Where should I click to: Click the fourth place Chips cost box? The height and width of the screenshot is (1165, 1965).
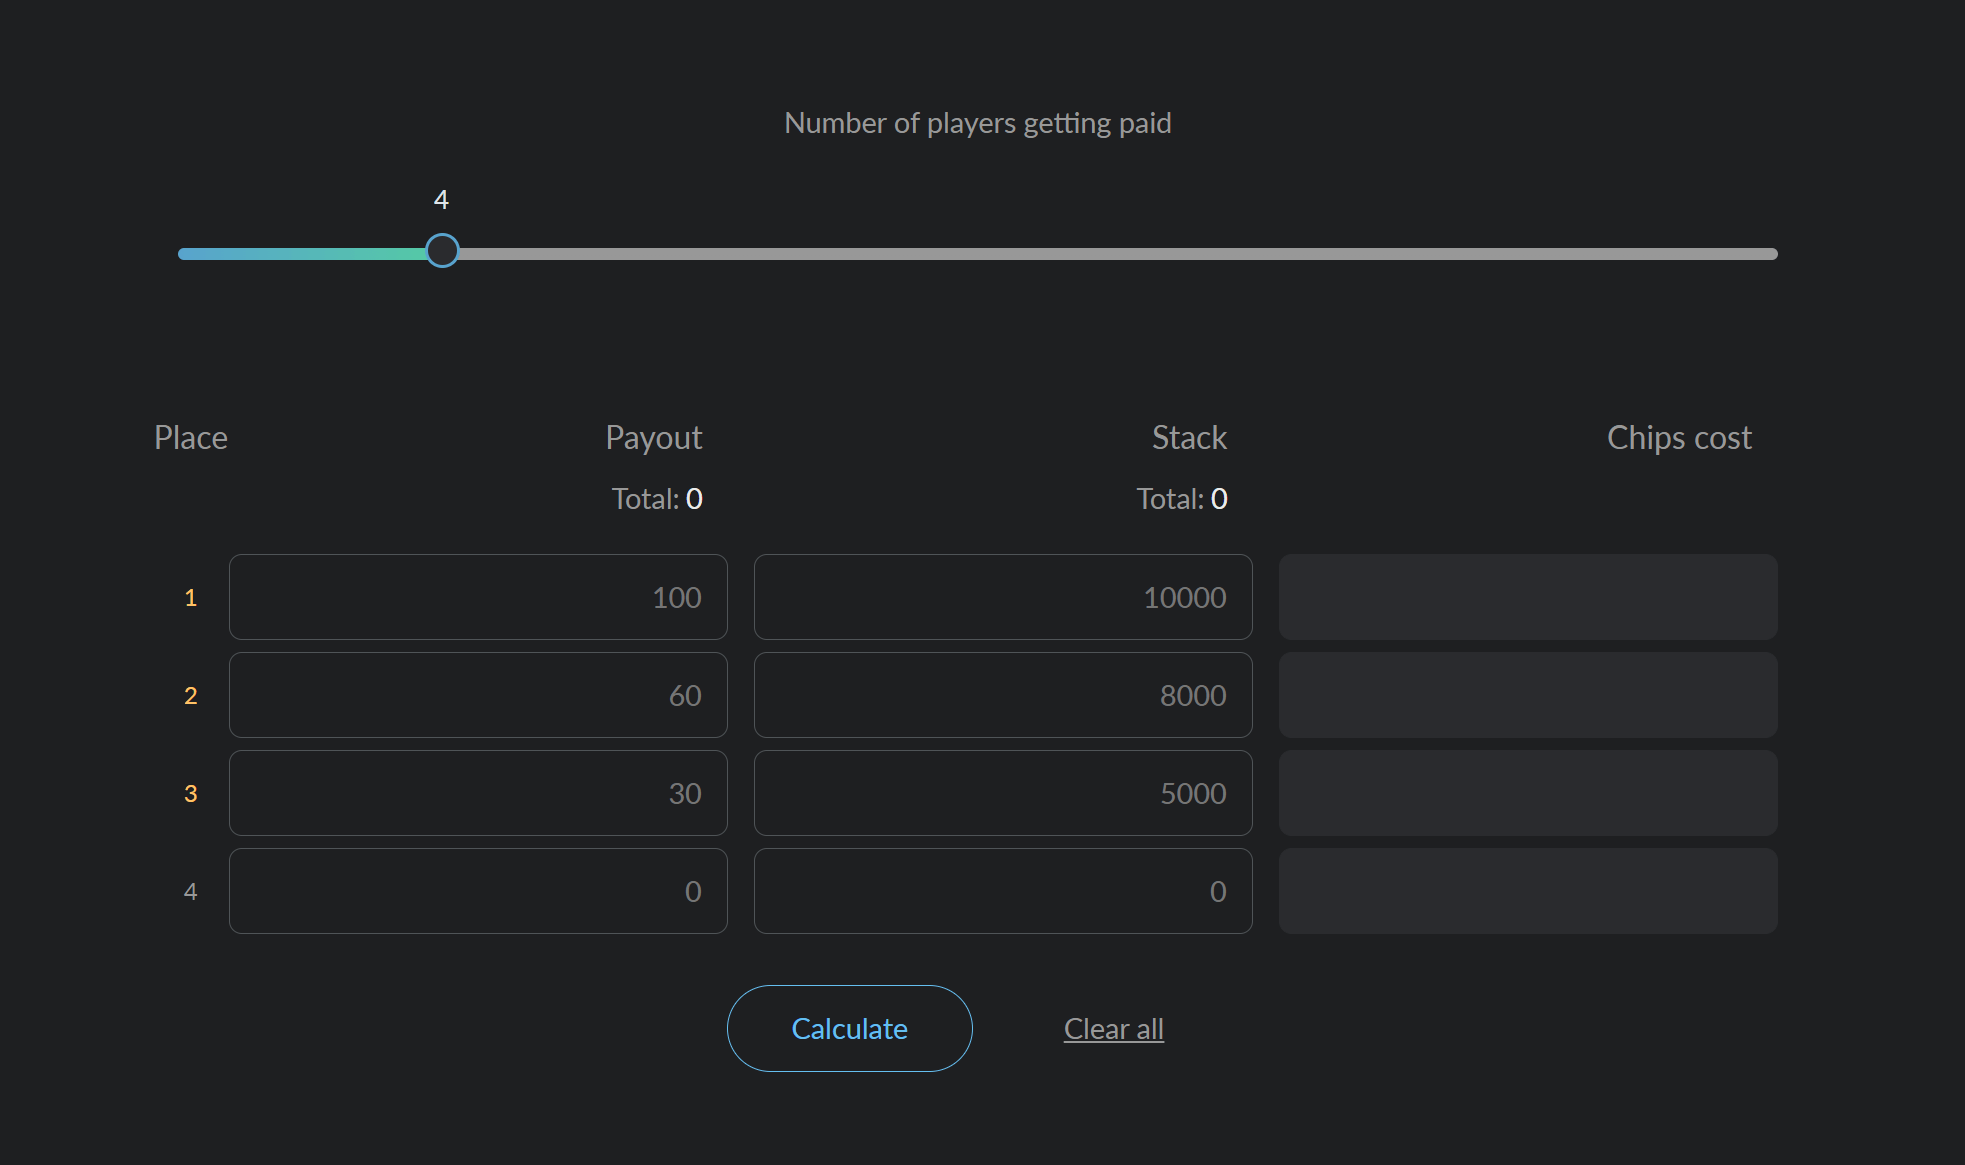[x=1528, y=891]
